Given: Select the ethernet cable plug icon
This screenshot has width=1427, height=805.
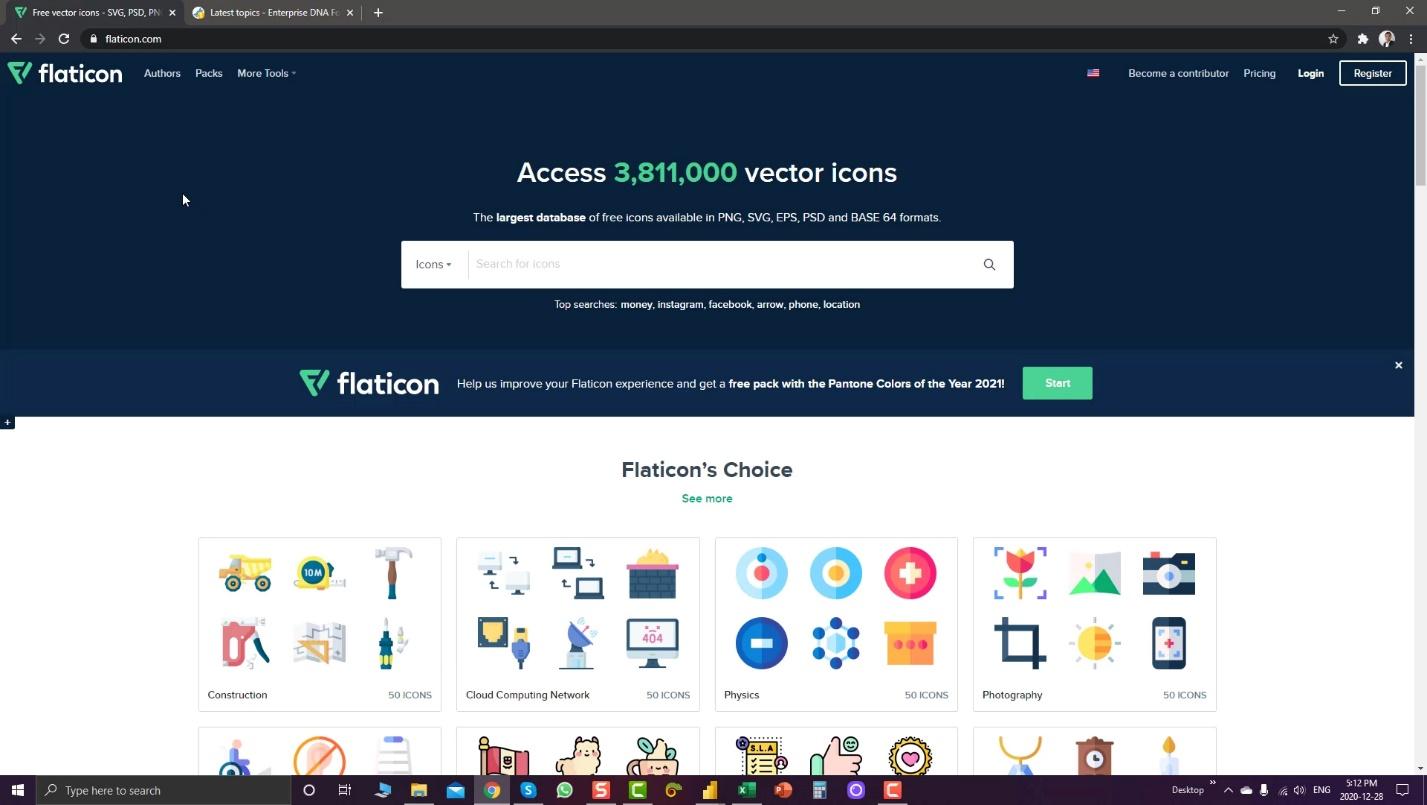Looking at the screenshot, I should click(x=503, y=643).
